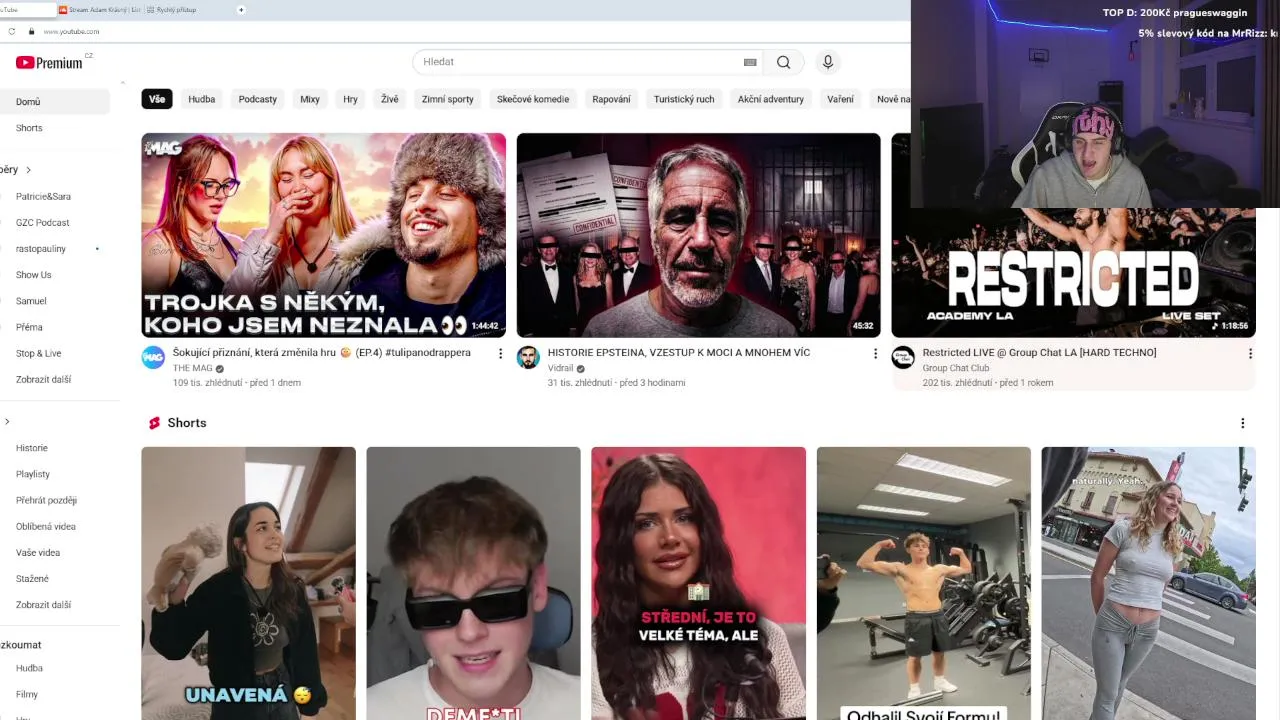Screen dimensions: 1280x720
Task: Open Show Us subscription
Action: (34, 275)
